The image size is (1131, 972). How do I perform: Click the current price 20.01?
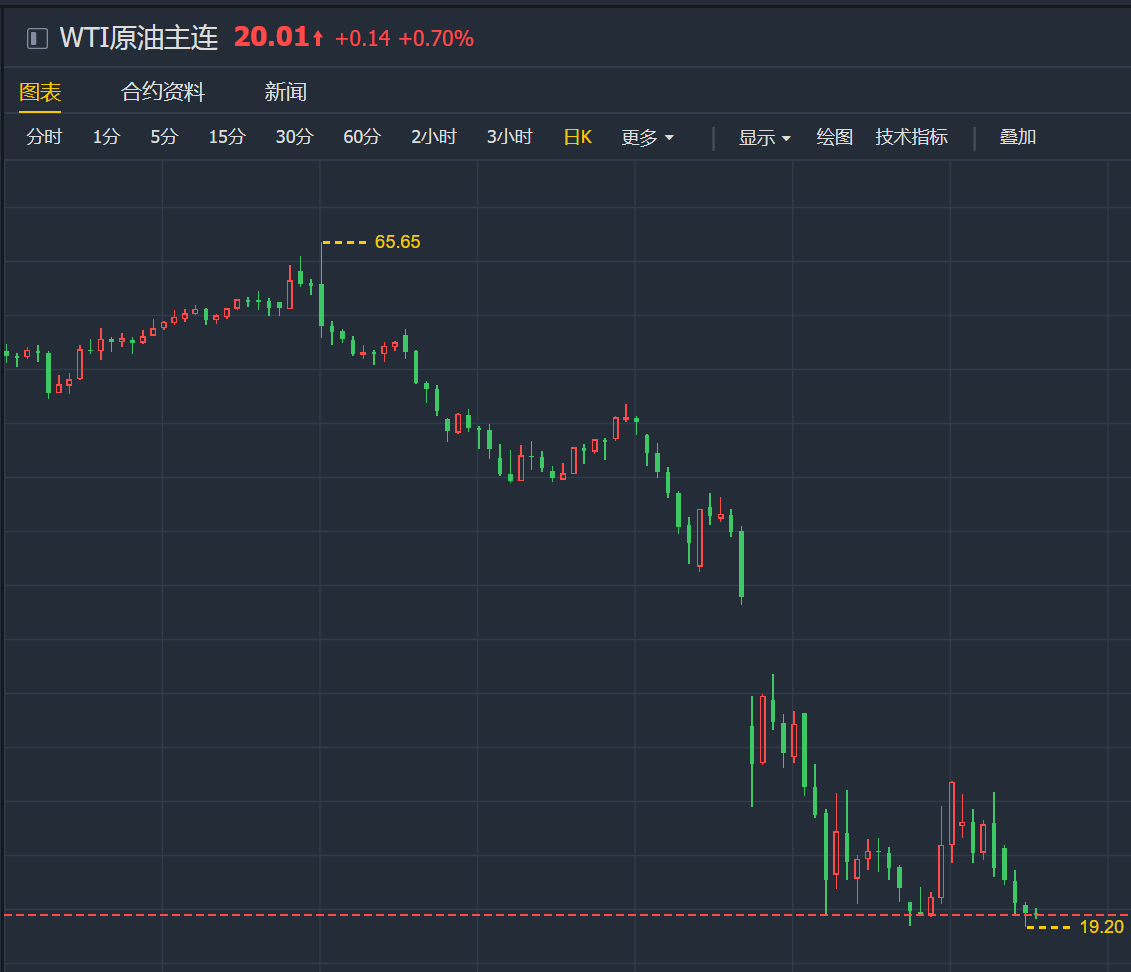pos(271,37)
